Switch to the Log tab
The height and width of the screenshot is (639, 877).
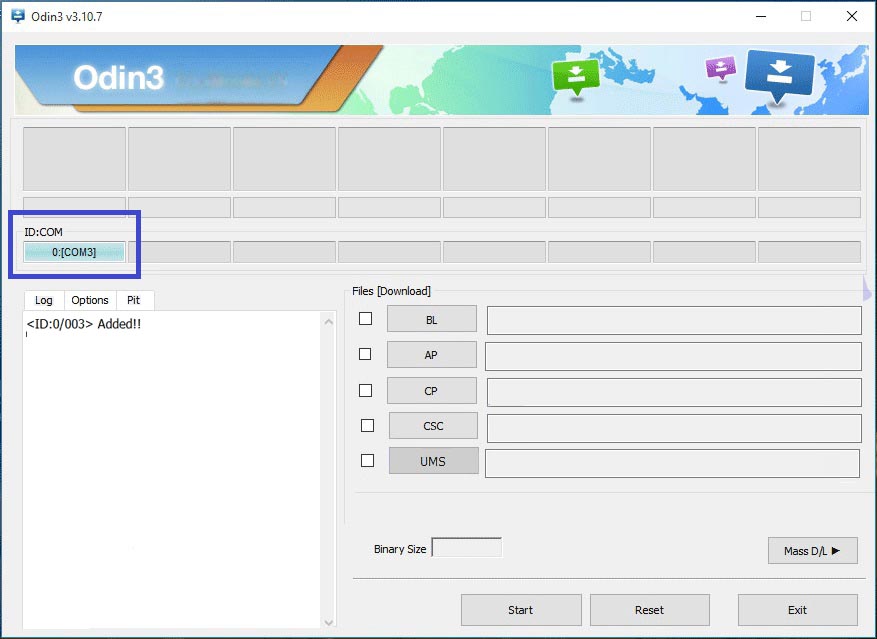(44, 300)
